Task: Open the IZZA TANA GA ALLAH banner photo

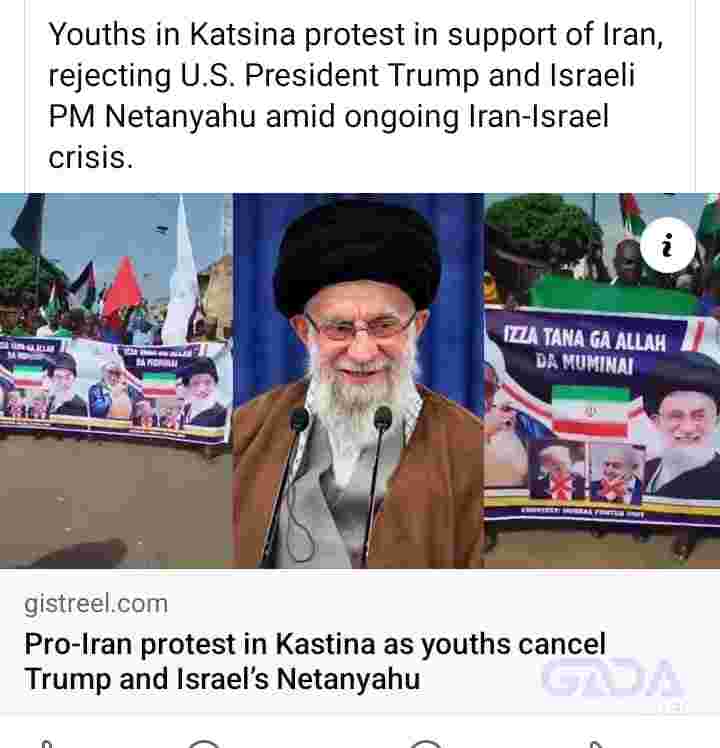Action: tap(602, 381)
